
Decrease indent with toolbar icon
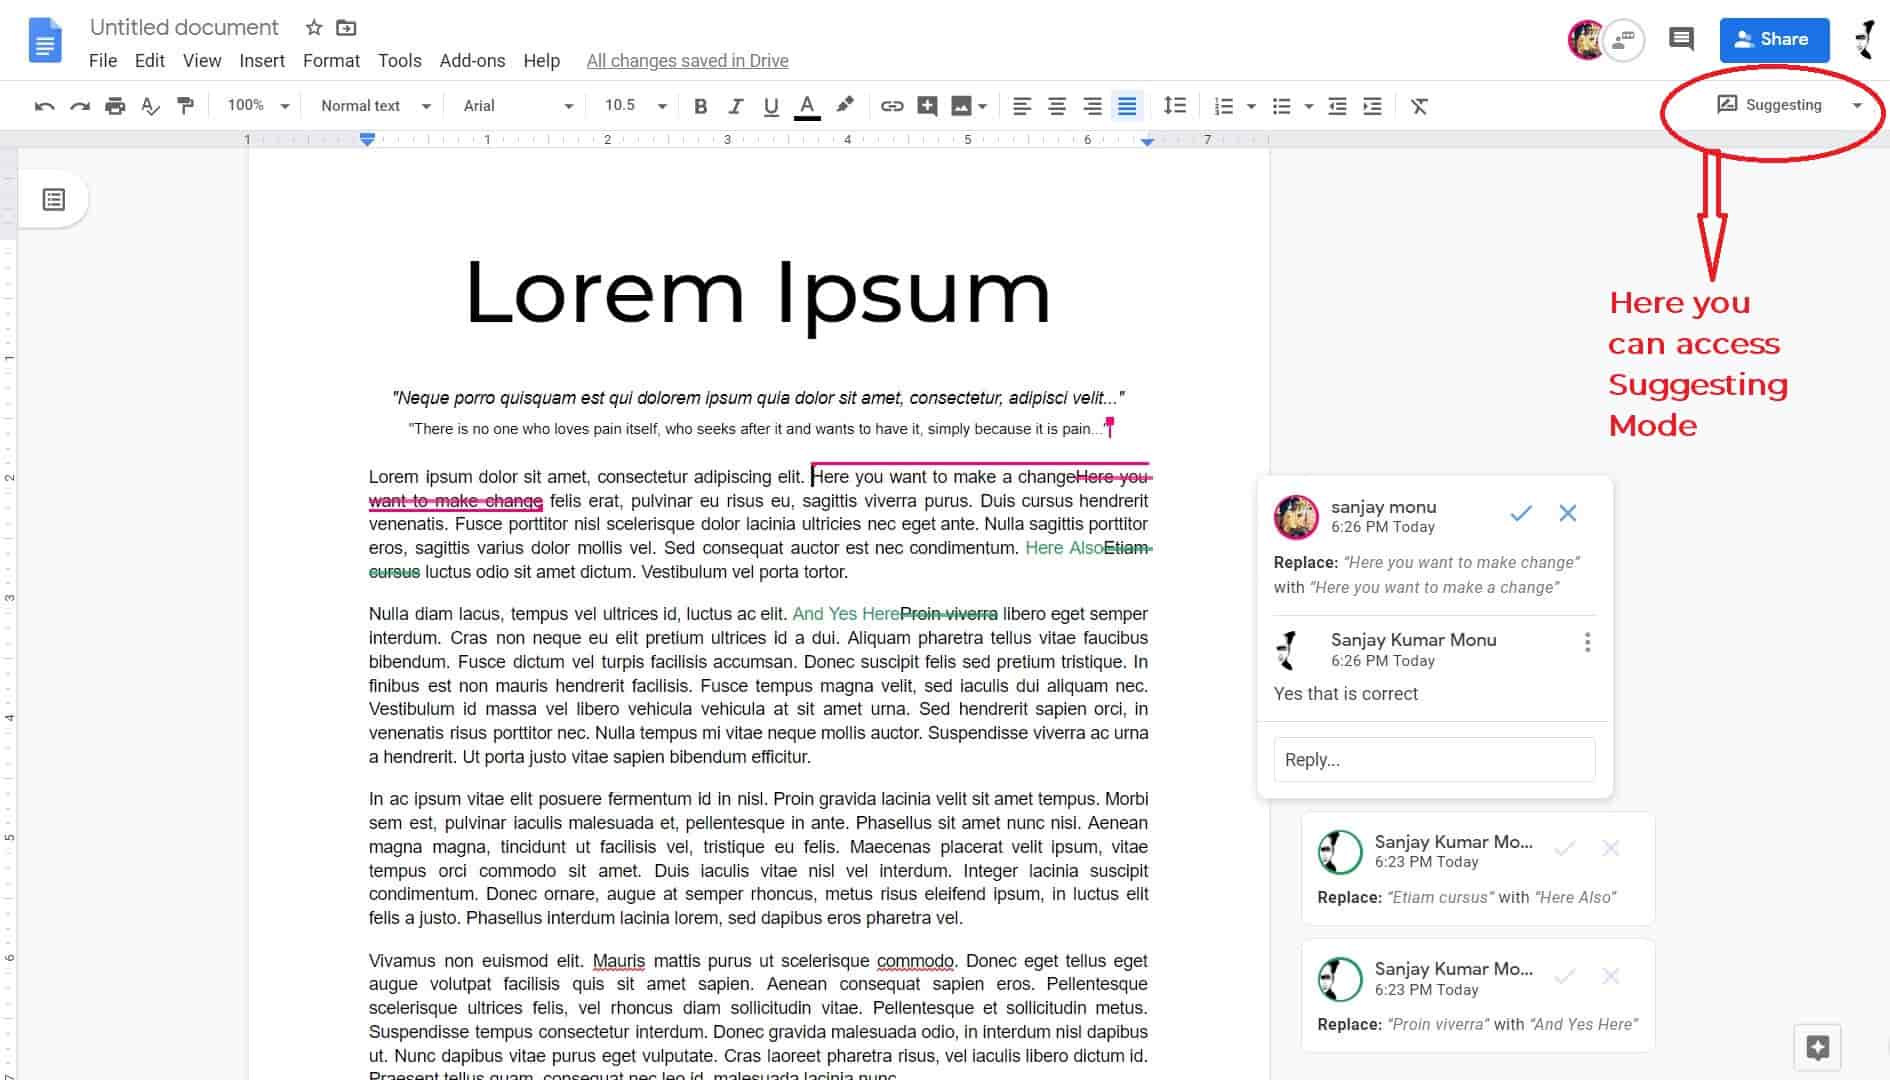click(x=1337, y=106)
